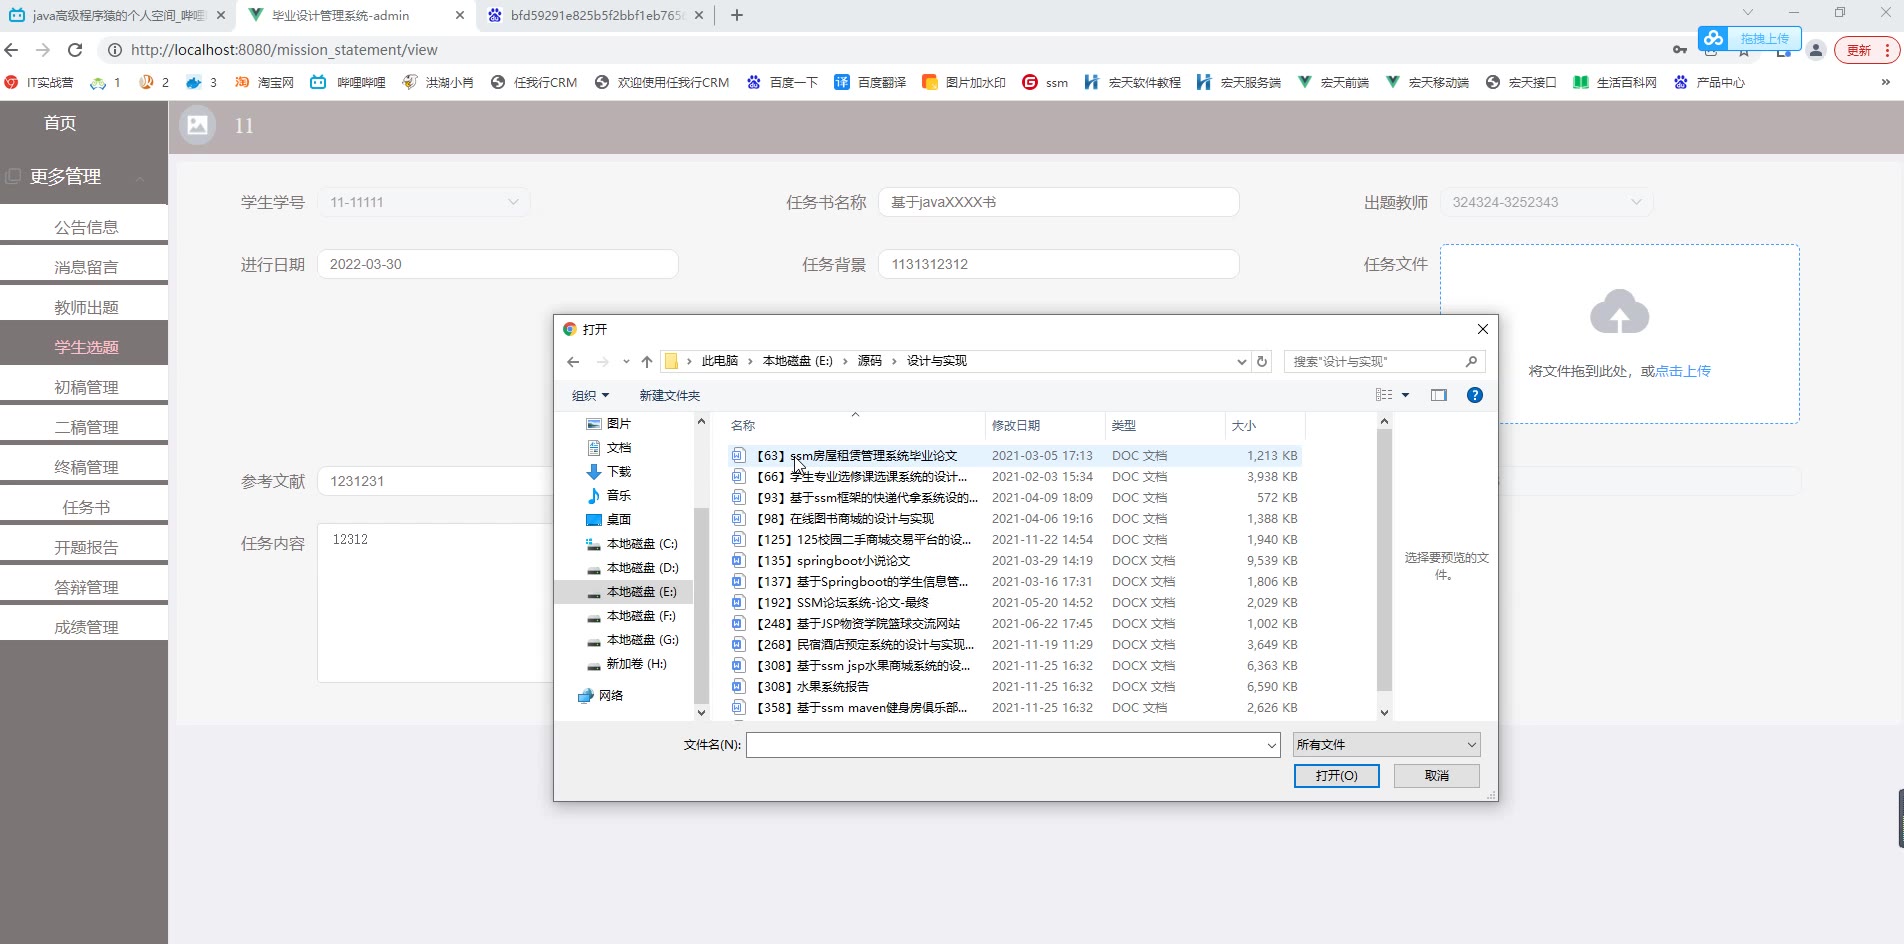Click the 取消 button in the file dialog
This screenshot has width=1904, height=944.
click(x=1437, y=776)
